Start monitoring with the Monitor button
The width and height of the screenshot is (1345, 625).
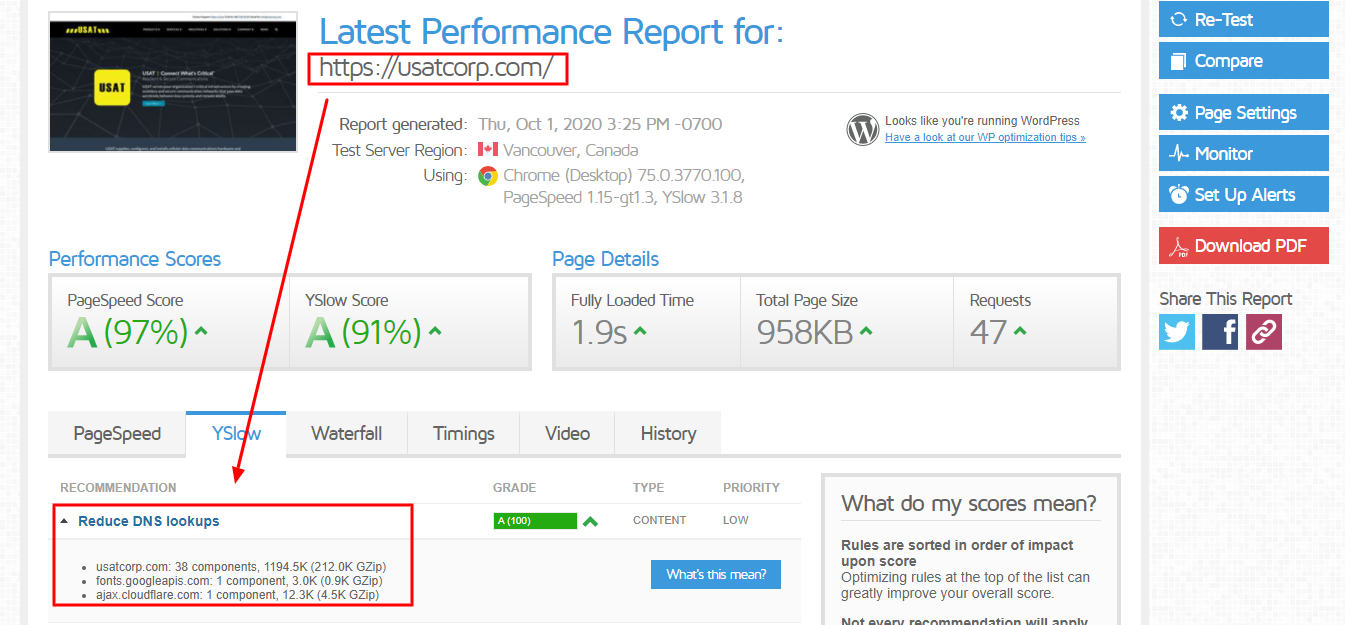coord(1243,153)
